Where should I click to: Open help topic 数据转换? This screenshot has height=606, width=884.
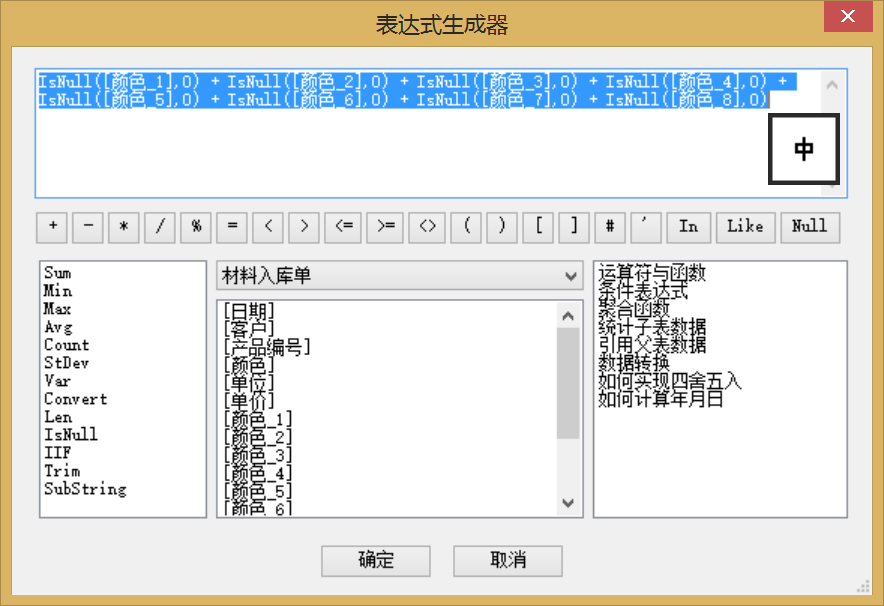[x=634, y=362]
